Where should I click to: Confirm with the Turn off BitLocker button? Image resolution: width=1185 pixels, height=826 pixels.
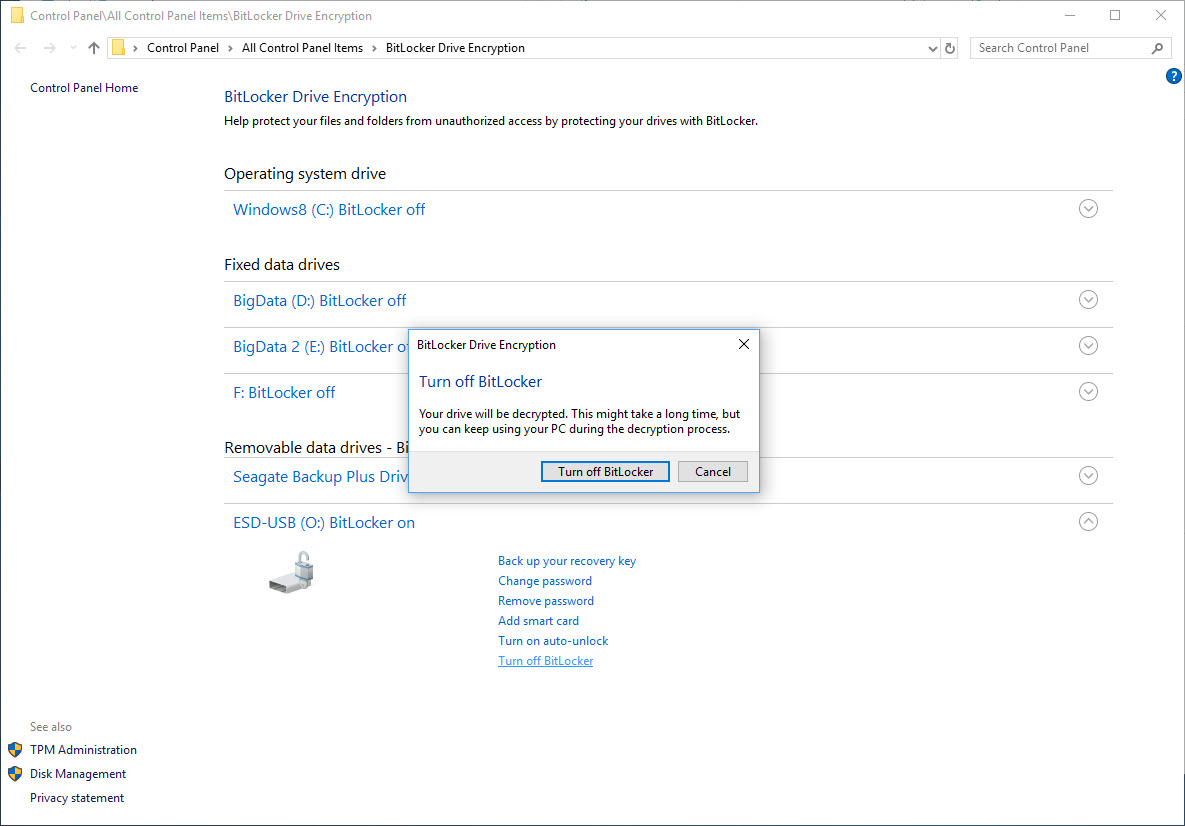[x=605, y=472]
